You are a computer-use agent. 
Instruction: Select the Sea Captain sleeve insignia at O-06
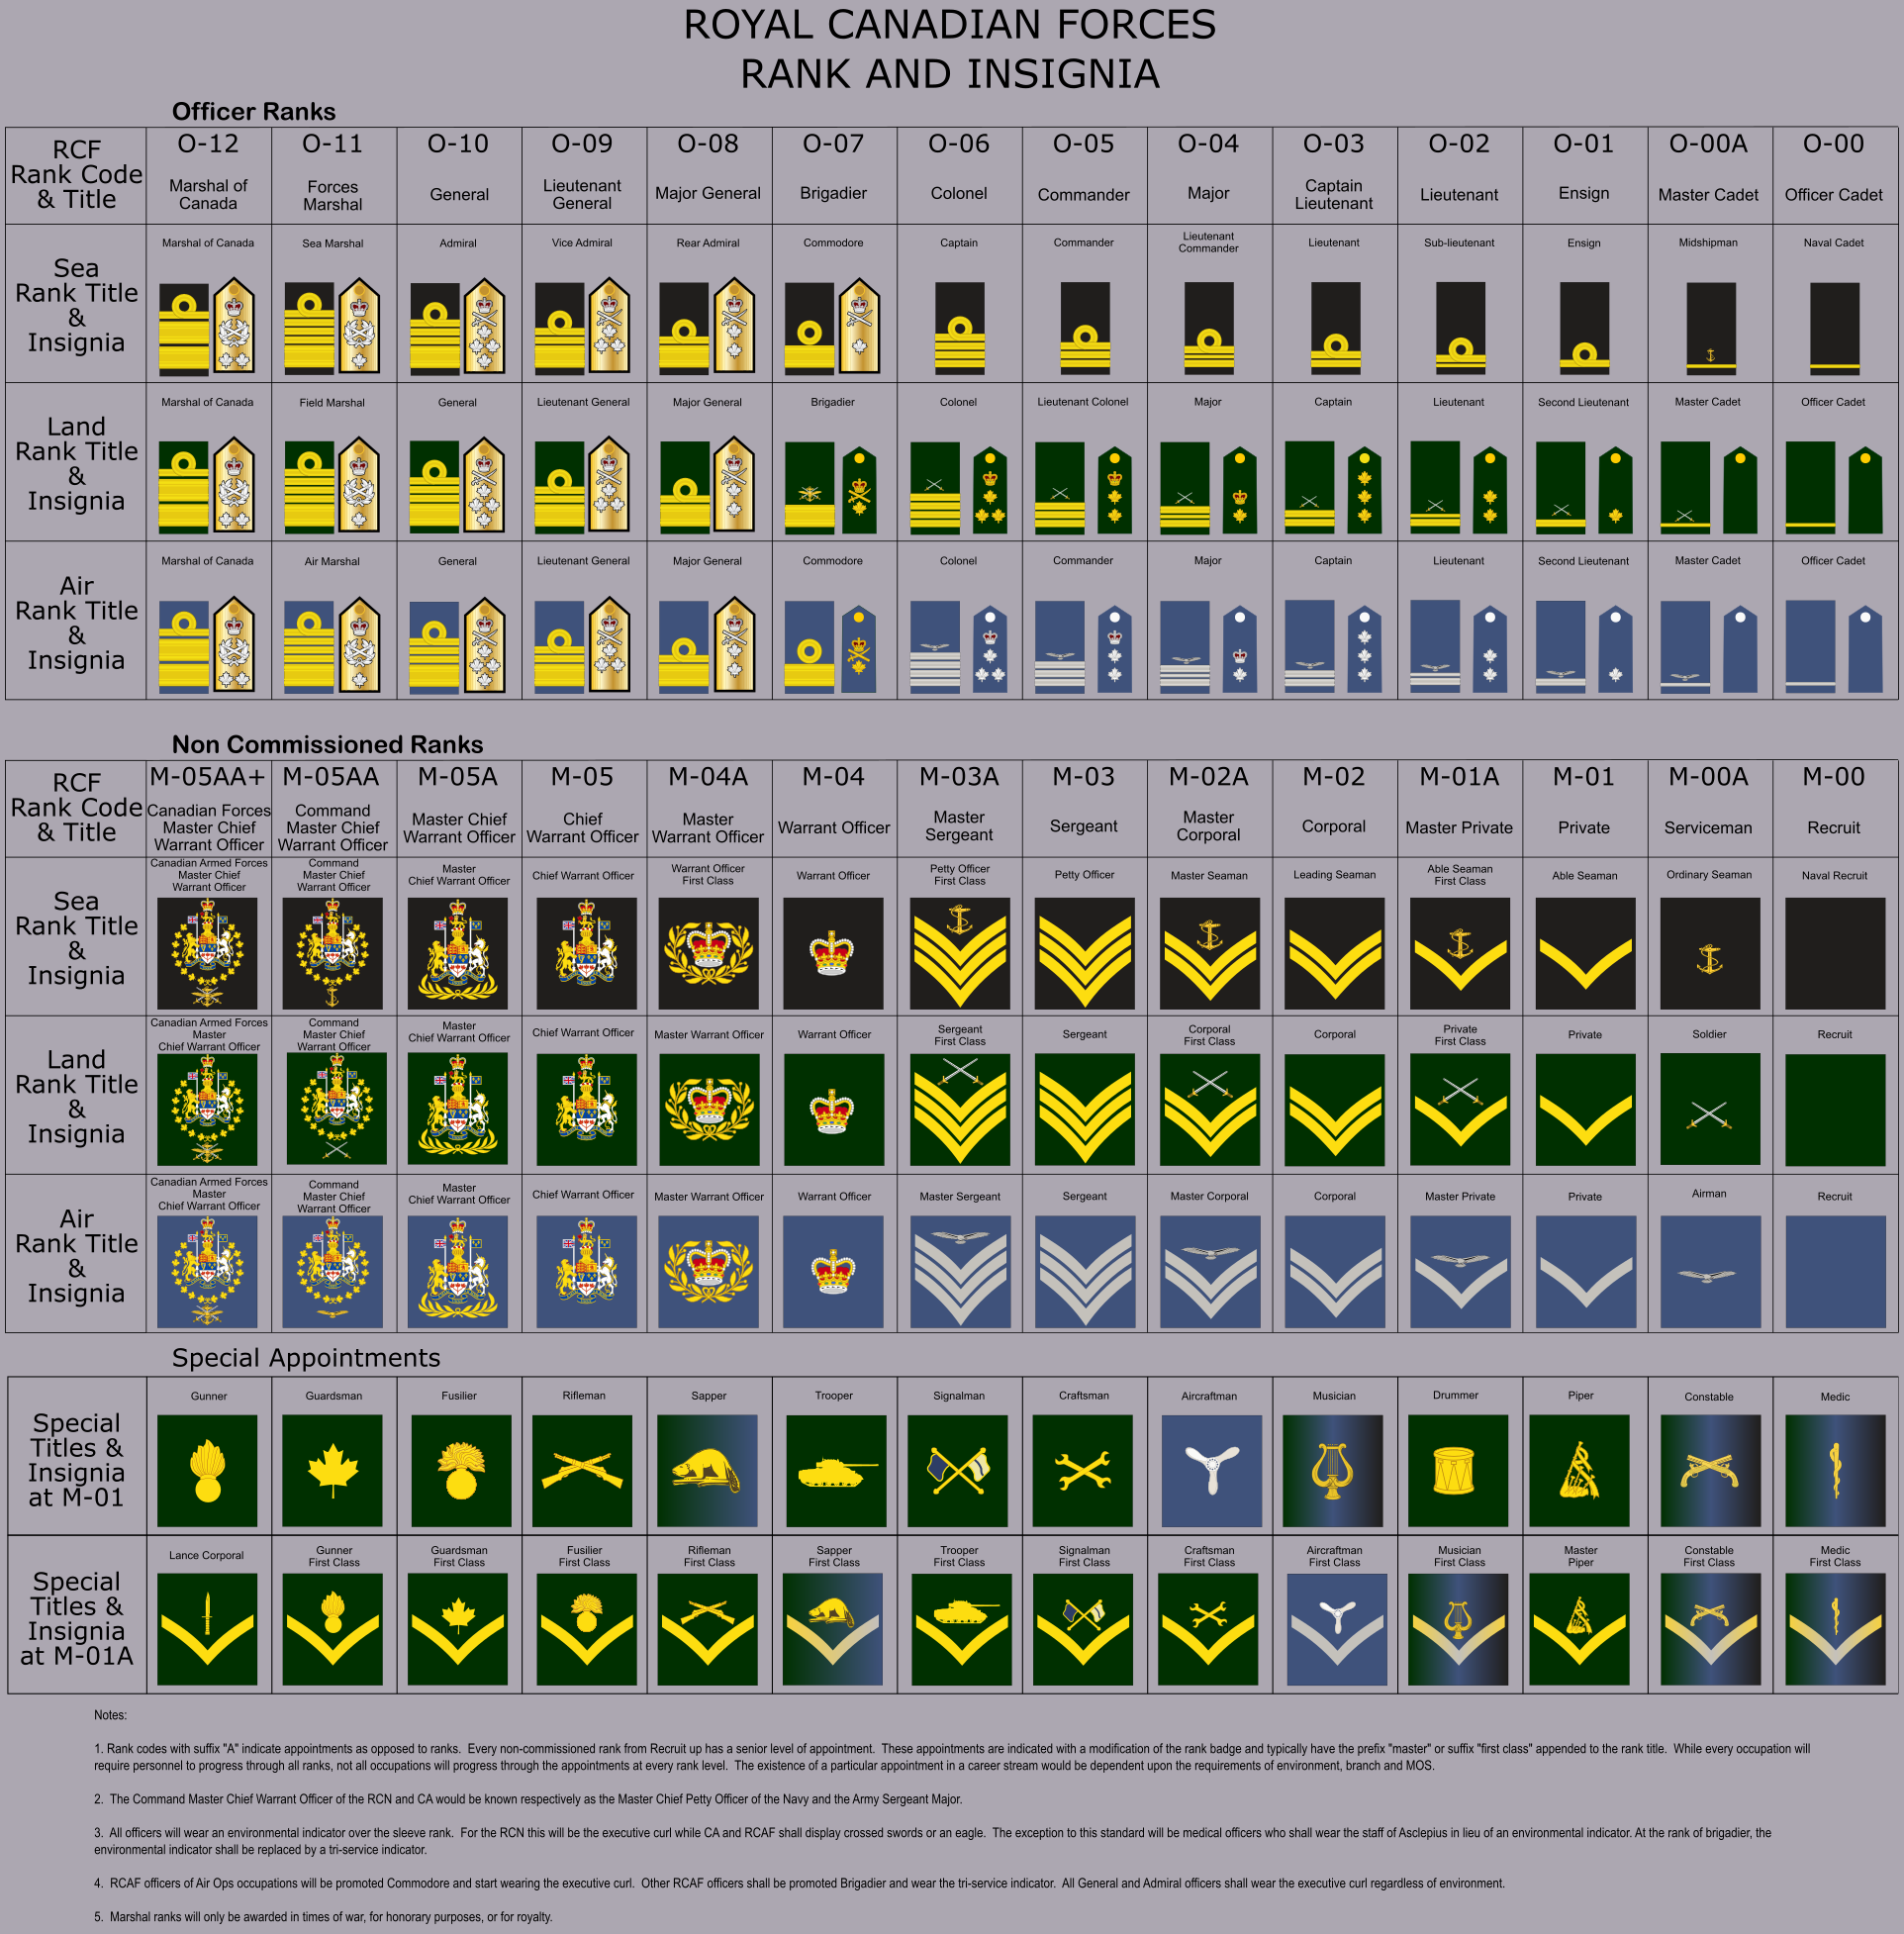click(960, 328)
